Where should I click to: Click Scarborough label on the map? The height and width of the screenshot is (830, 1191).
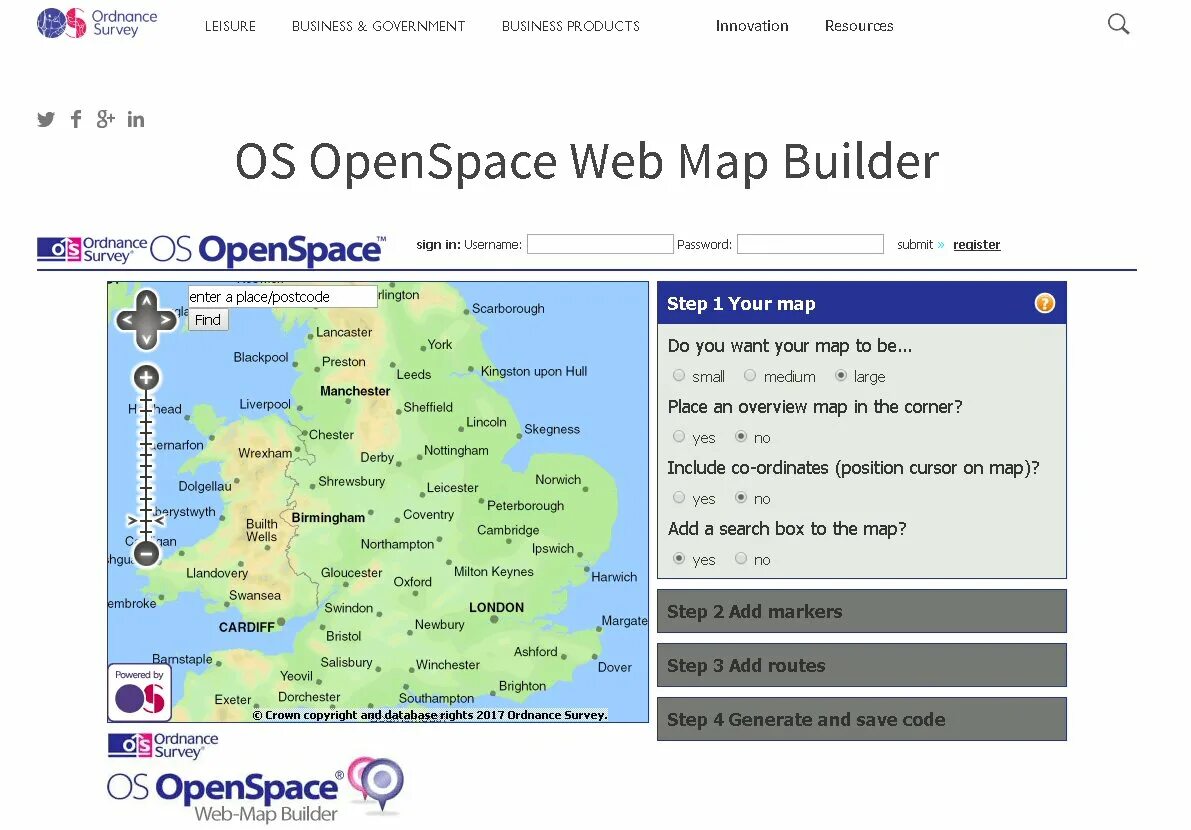(x=508, y=308)
